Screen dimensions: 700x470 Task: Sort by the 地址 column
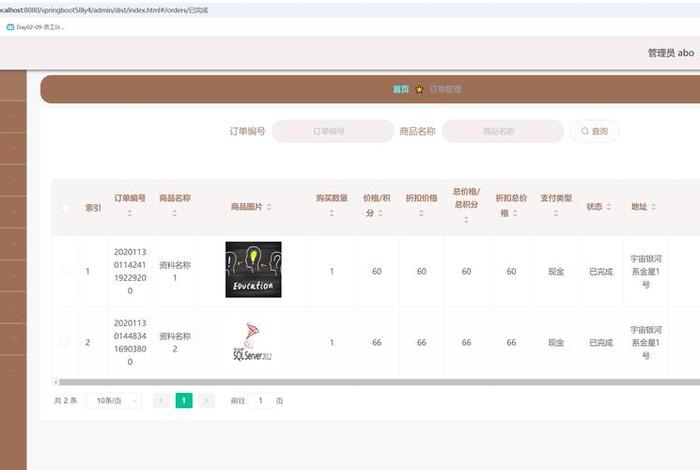click(654, 207)
